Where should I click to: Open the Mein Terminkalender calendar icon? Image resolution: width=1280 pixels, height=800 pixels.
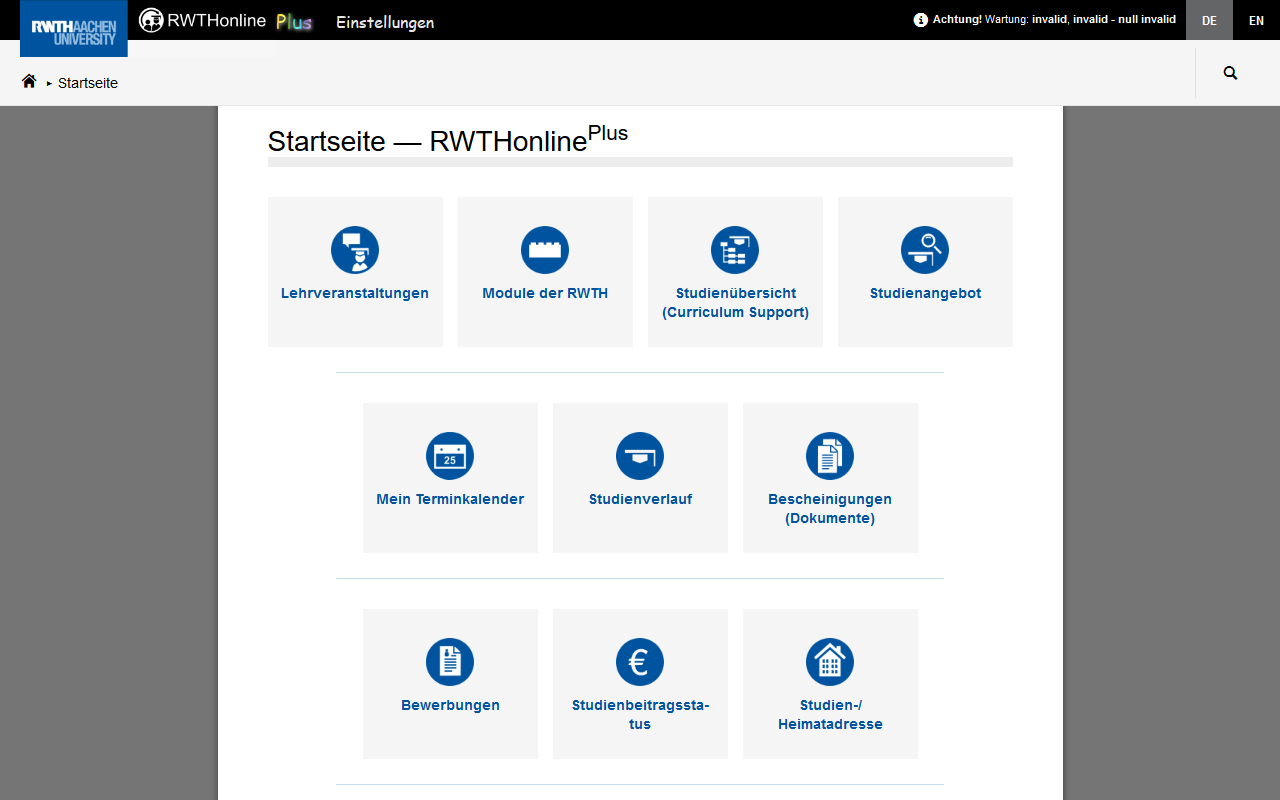(x=450, y=456)
